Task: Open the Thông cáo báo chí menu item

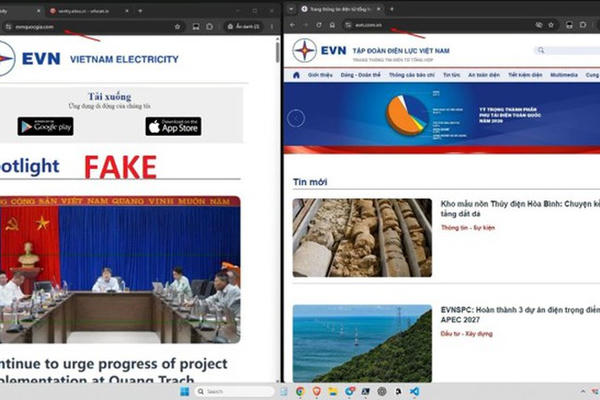Action: click(412, 75)
